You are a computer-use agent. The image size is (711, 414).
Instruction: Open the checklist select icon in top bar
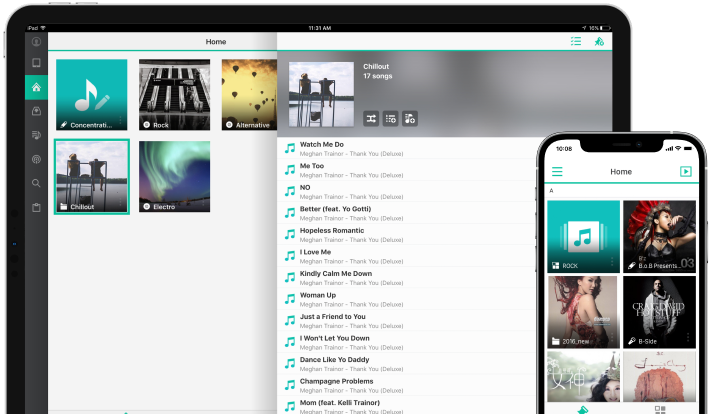pos(575,41)
